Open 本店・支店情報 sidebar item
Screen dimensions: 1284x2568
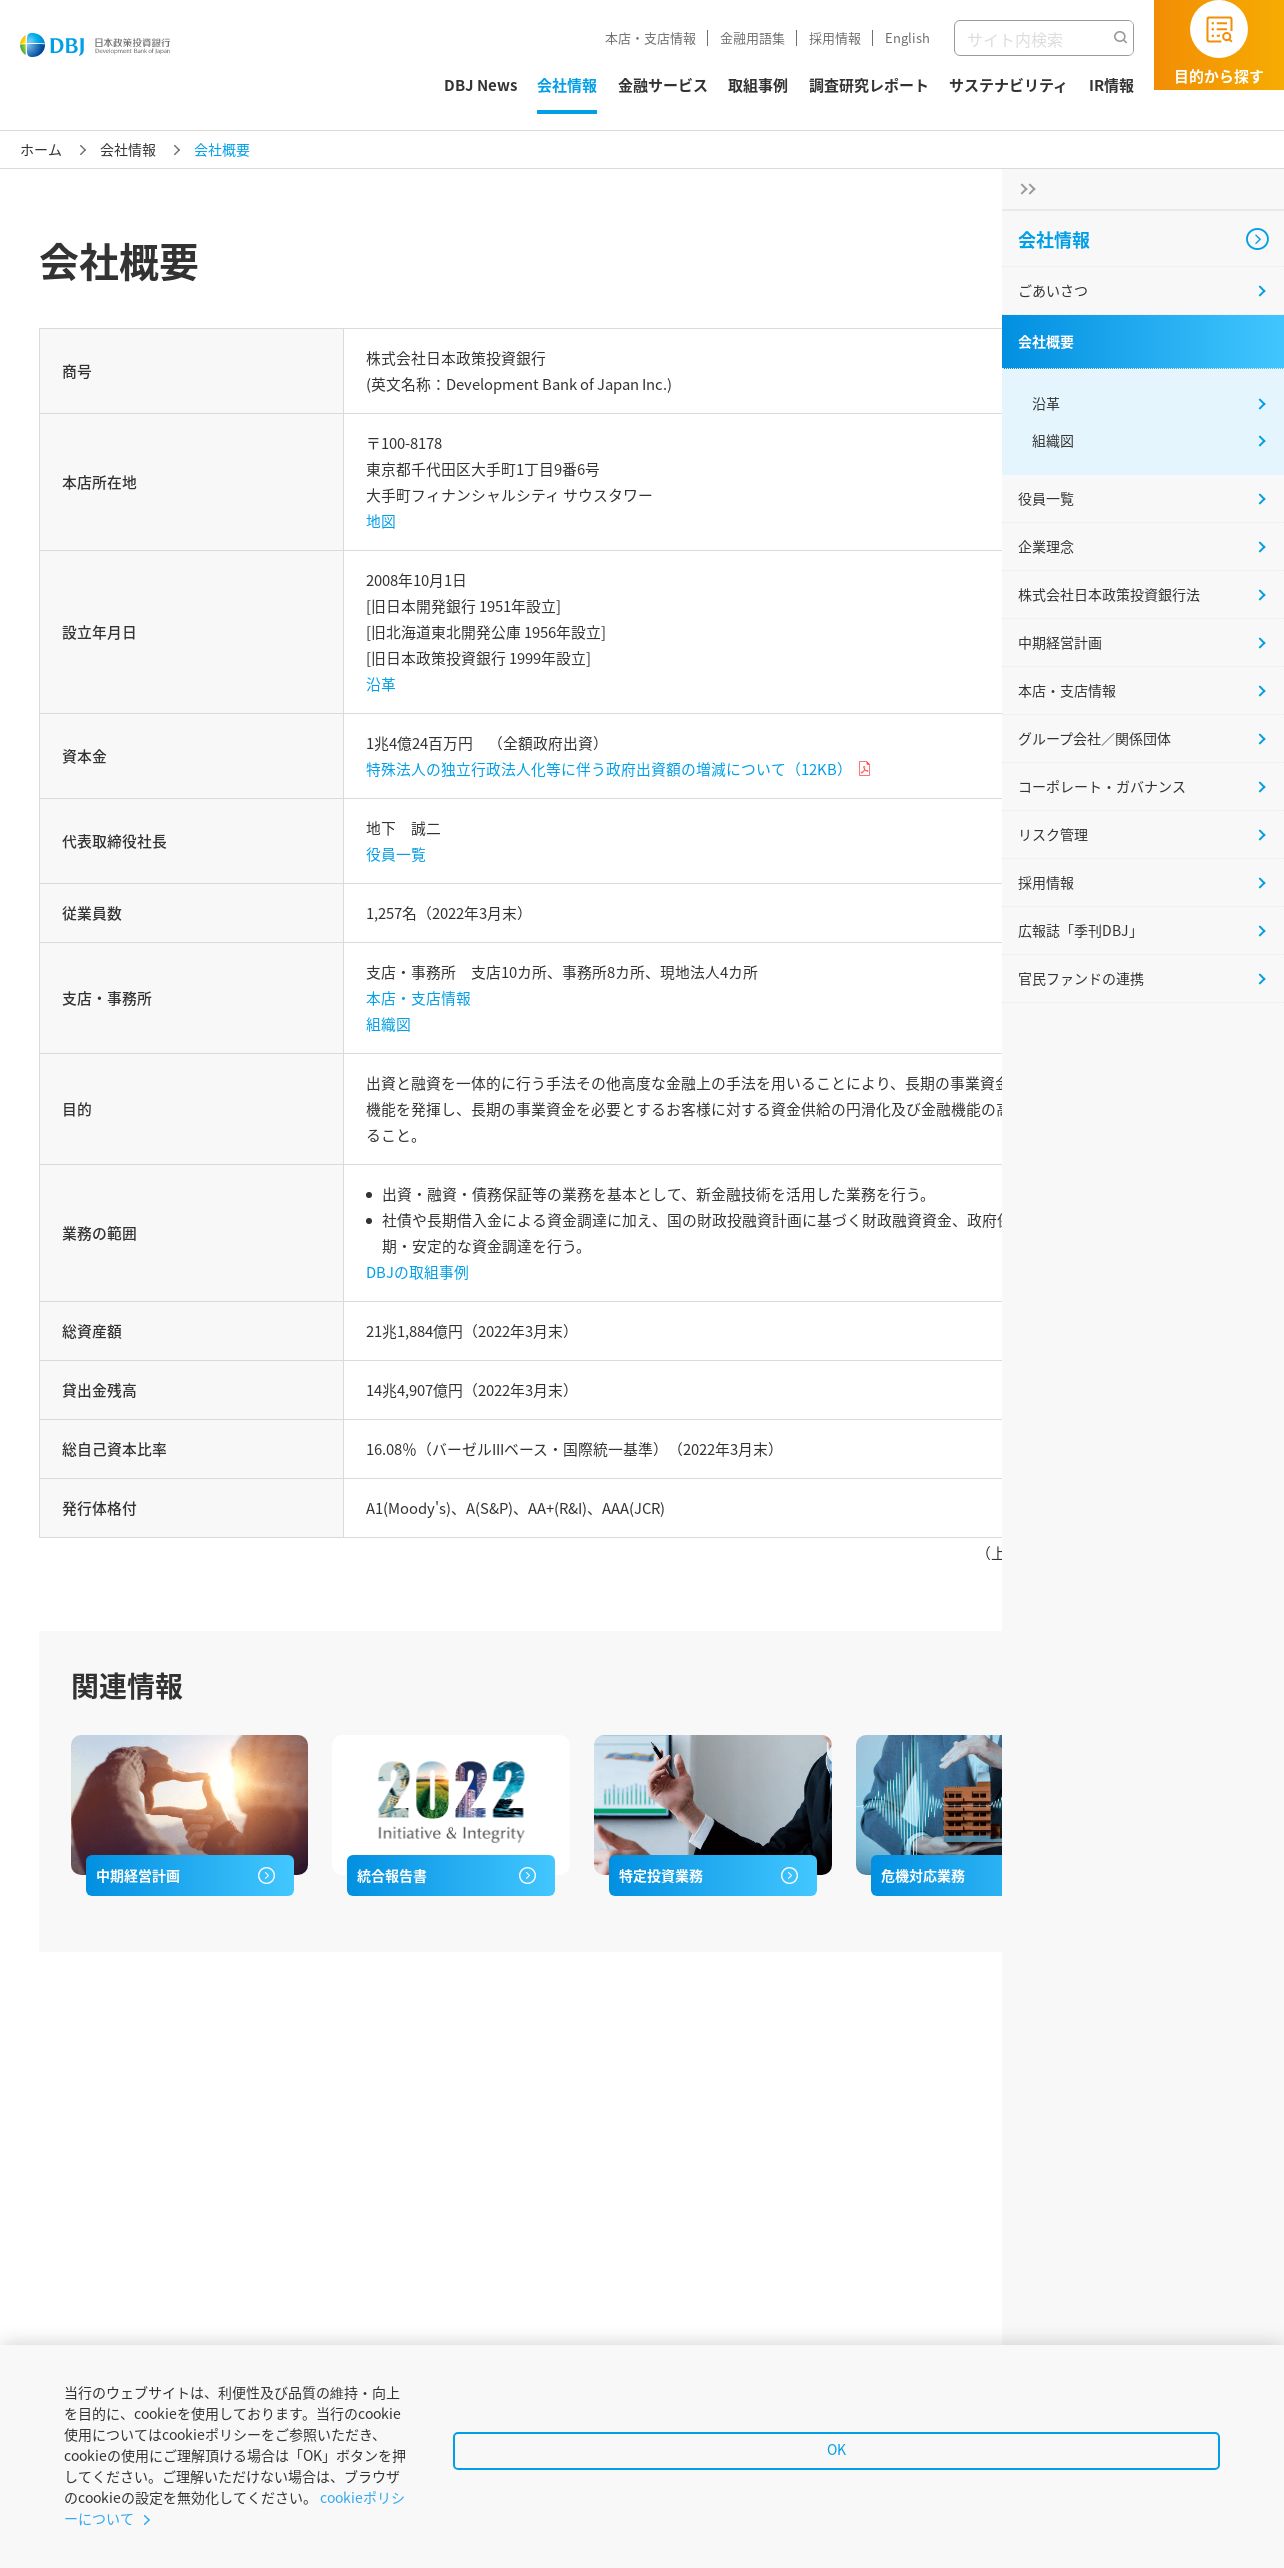[x=1143, y=691]
